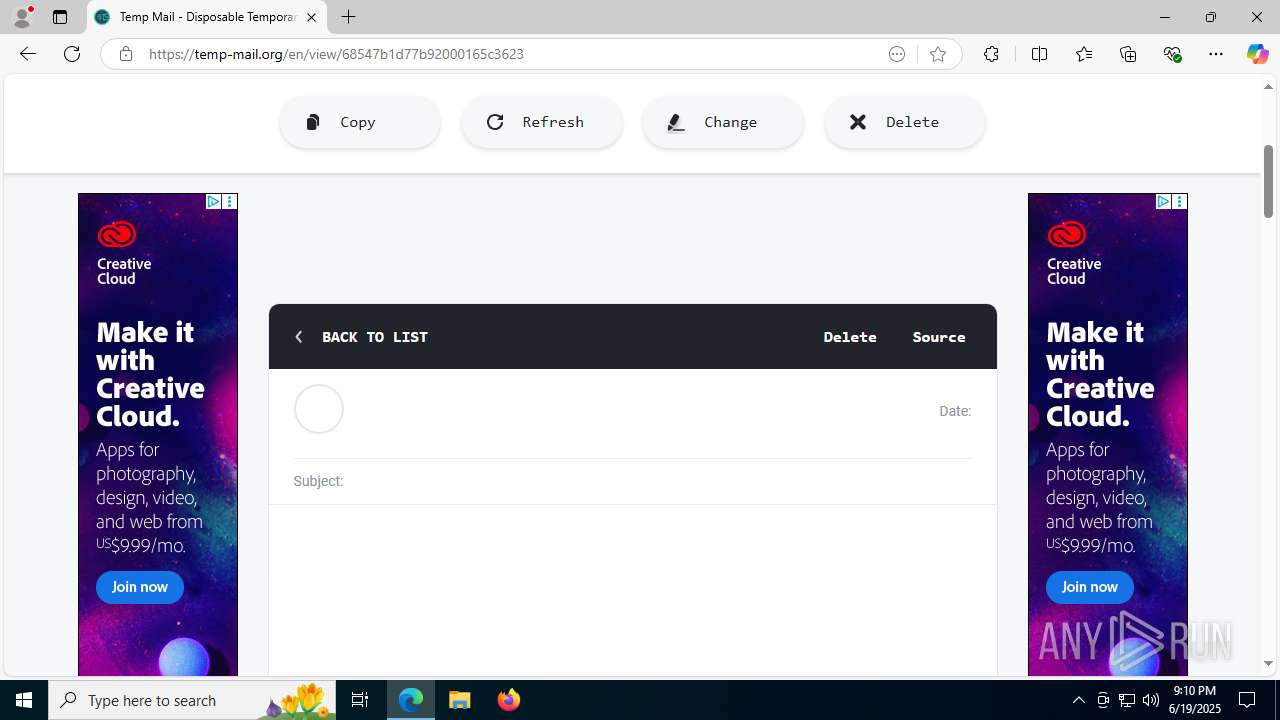Add this page to favorites star
This screenshot has height=720, width=1280.
coord(938,54)
